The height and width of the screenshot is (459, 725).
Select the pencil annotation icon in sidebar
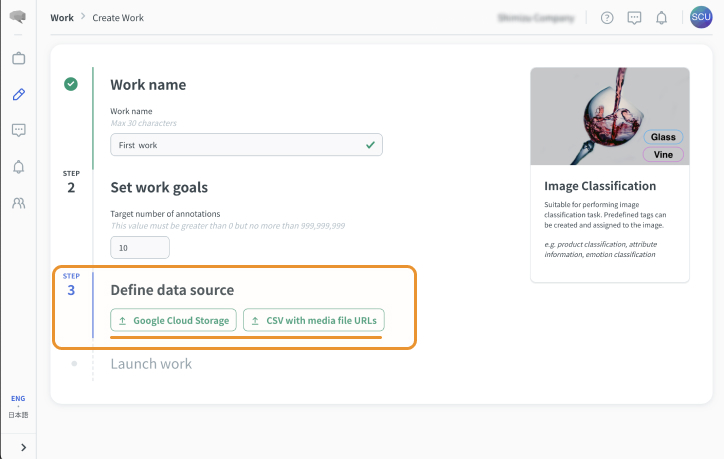tap(18, 94)
